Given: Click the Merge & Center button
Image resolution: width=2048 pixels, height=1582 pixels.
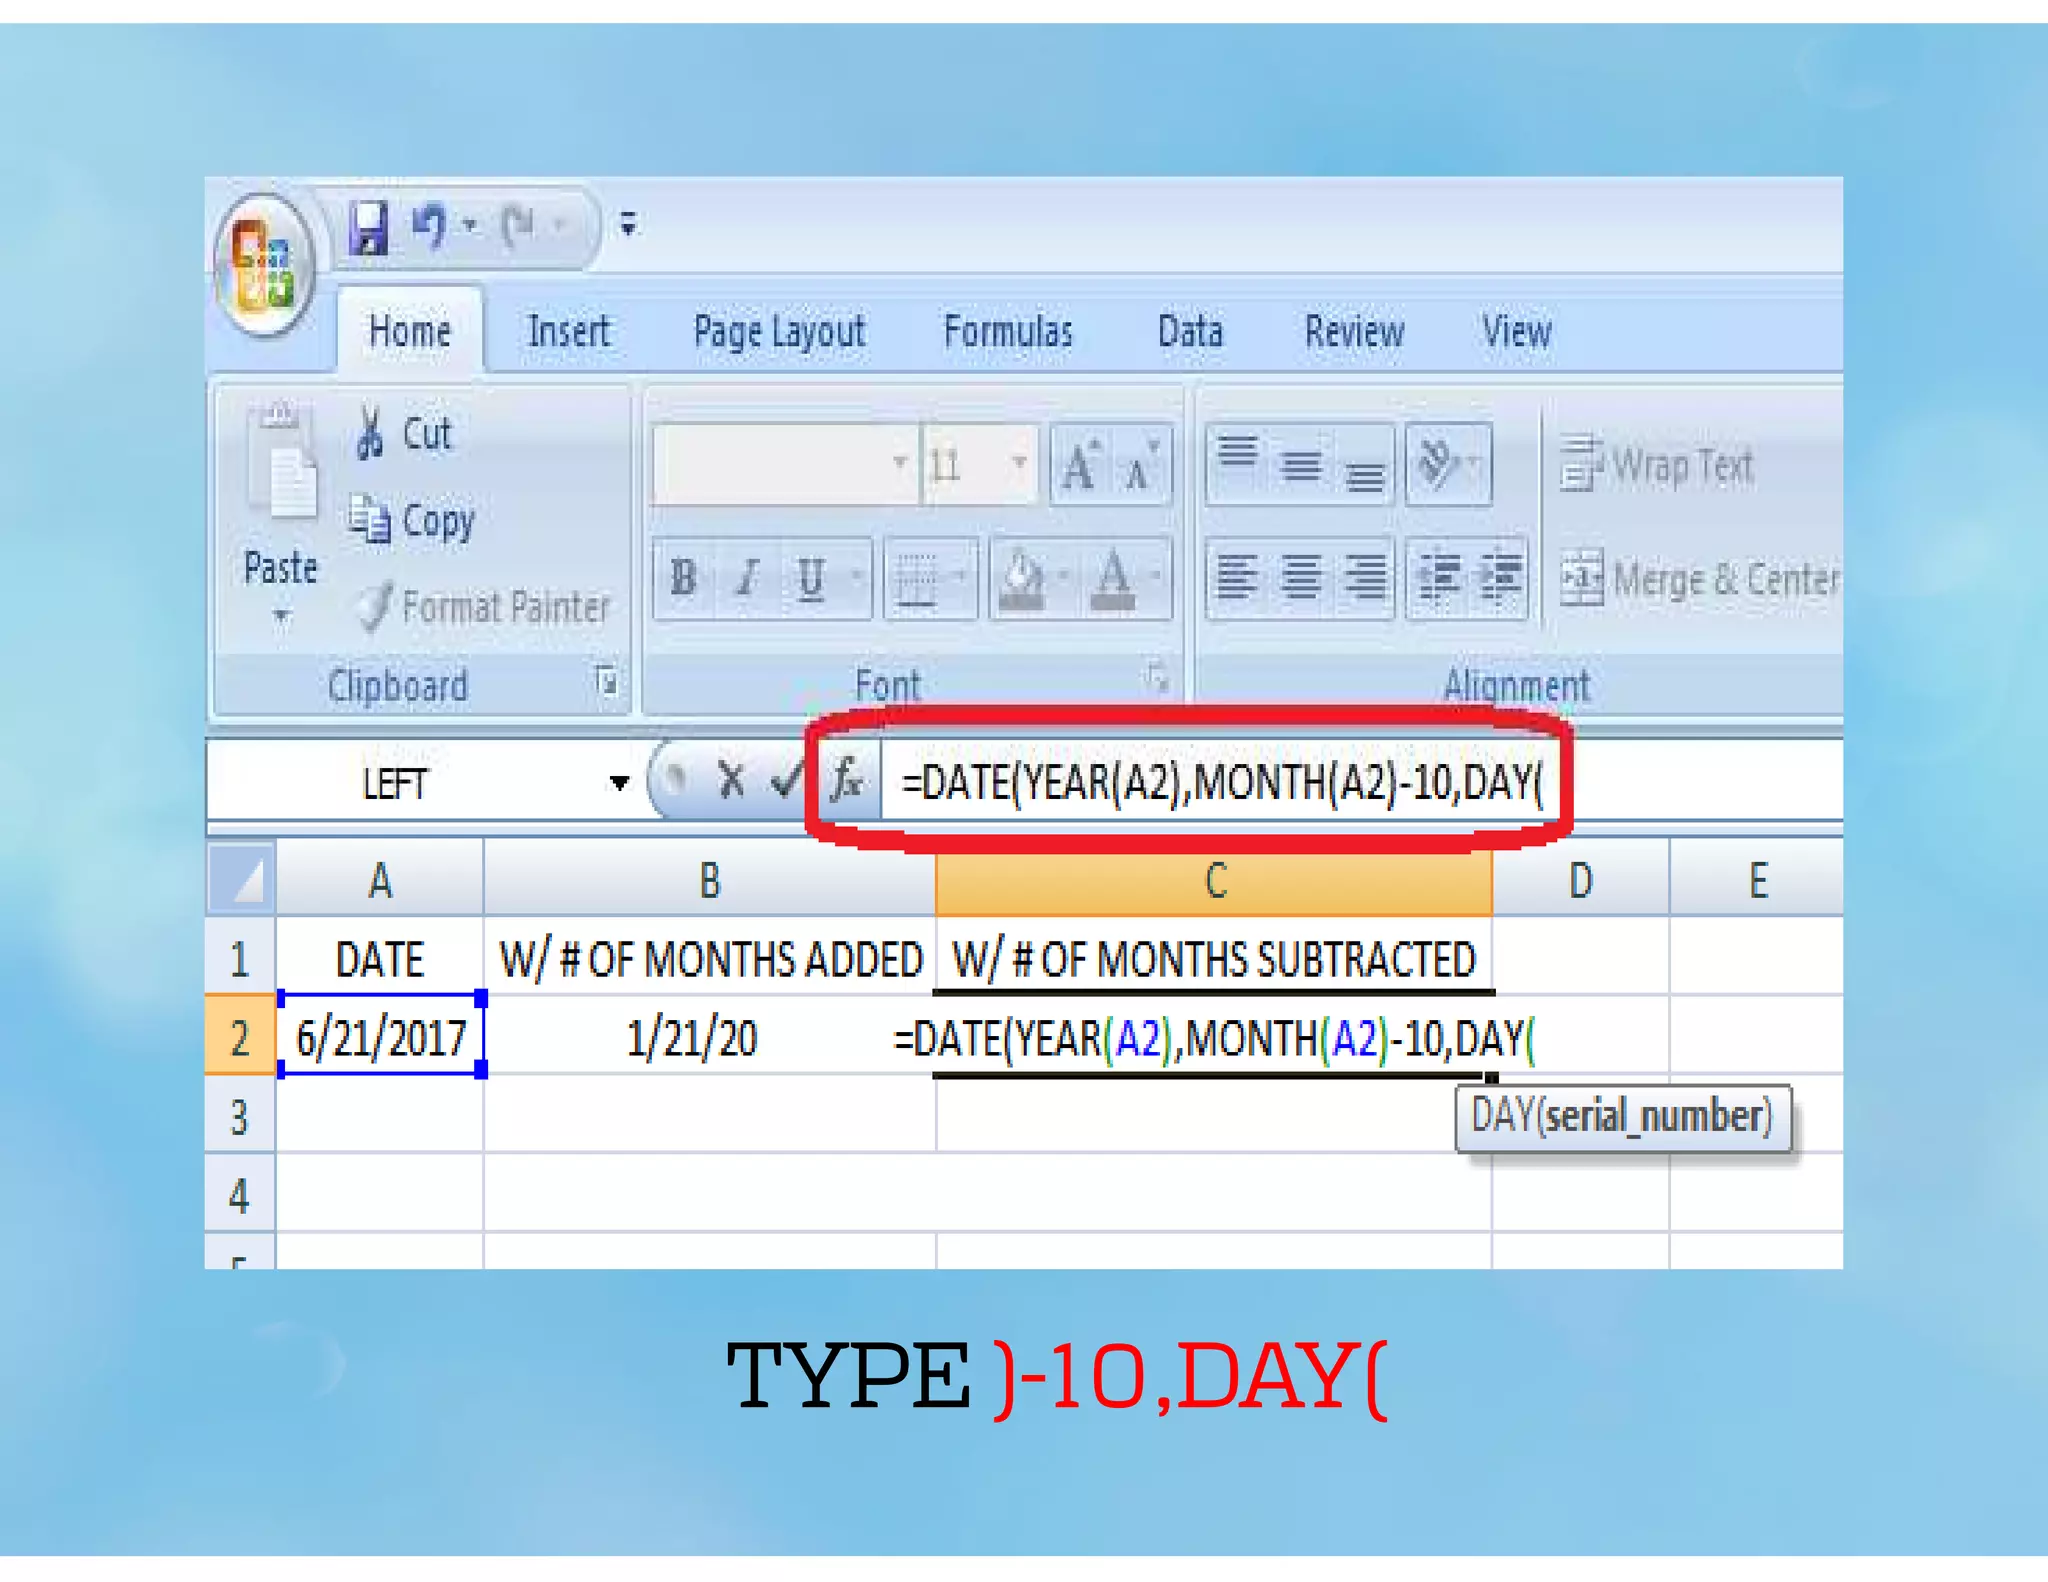Looking at the screenshot, I should [x=1700, y=580].
